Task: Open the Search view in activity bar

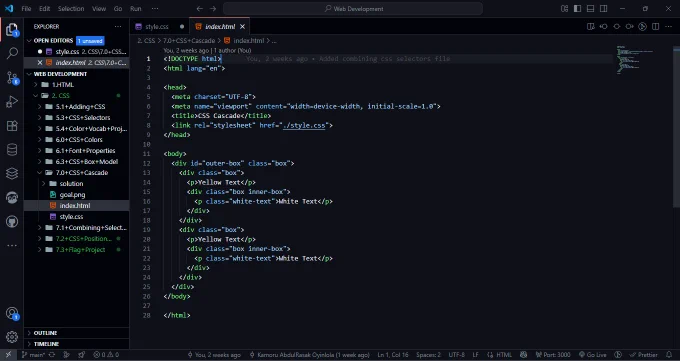Action: 12,53
